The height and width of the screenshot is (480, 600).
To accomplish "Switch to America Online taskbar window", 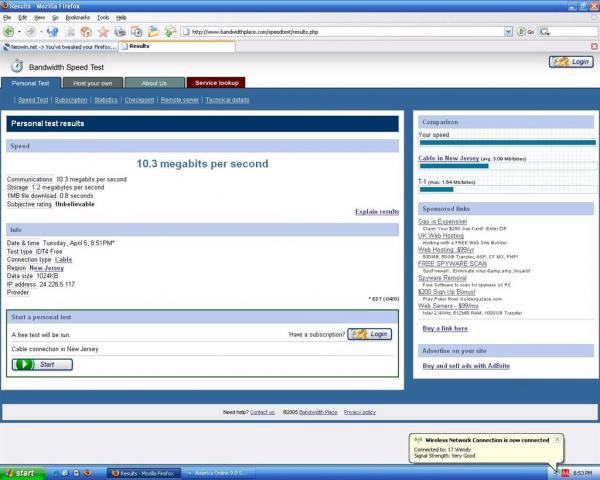I will click(x=218, y=473).
